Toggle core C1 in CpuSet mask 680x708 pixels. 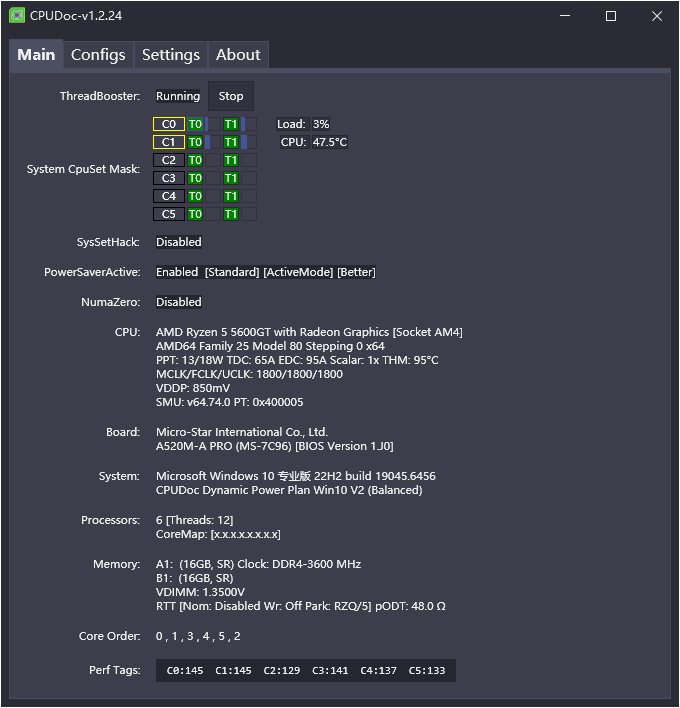(x=169, y=142)
